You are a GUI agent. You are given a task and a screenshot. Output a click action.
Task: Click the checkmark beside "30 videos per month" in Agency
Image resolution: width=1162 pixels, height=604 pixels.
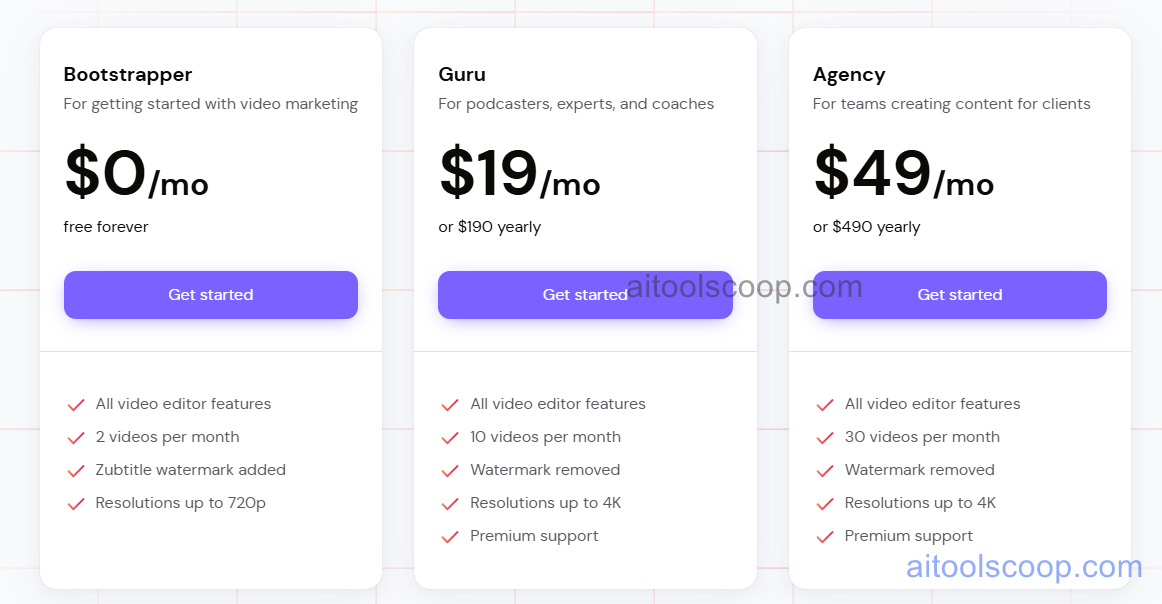[x=824, y=437]
